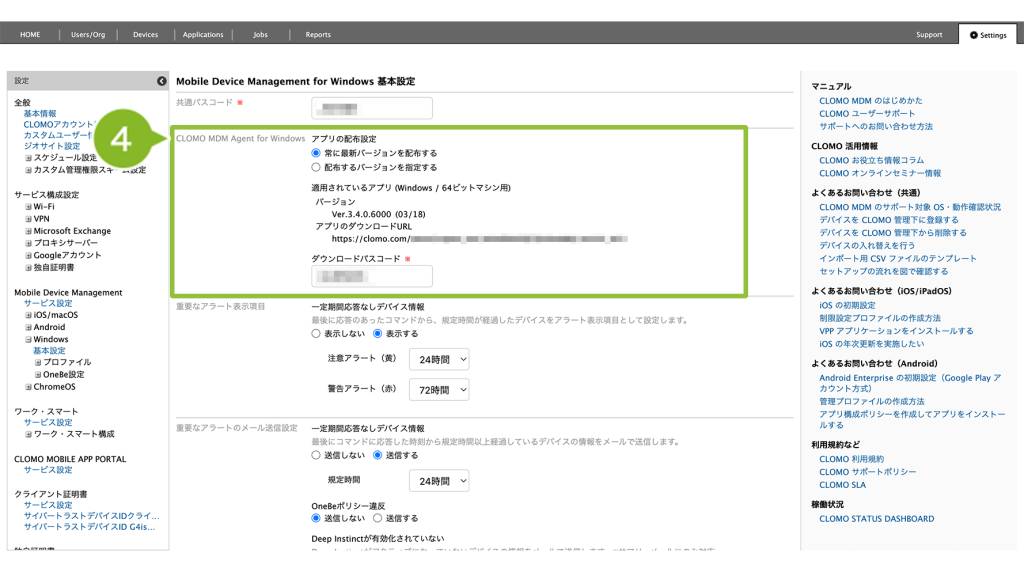Open the Jobs menu

tap(261, 35)
